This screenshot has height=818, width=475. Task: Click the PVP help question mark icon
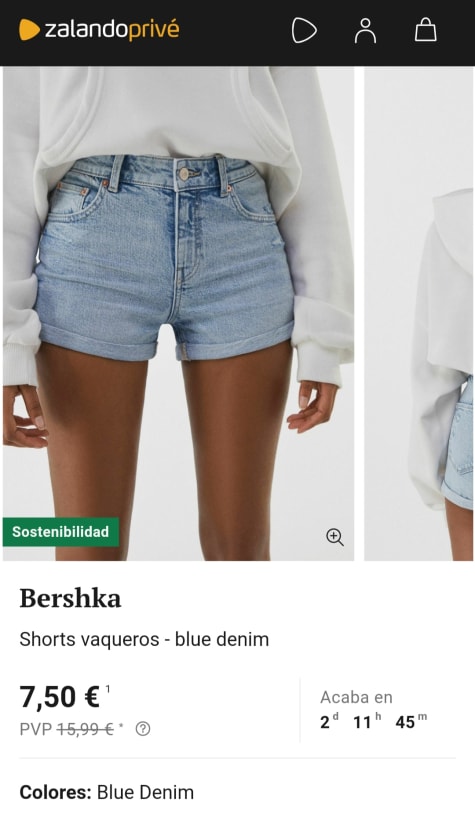click(x=142, y=729)
